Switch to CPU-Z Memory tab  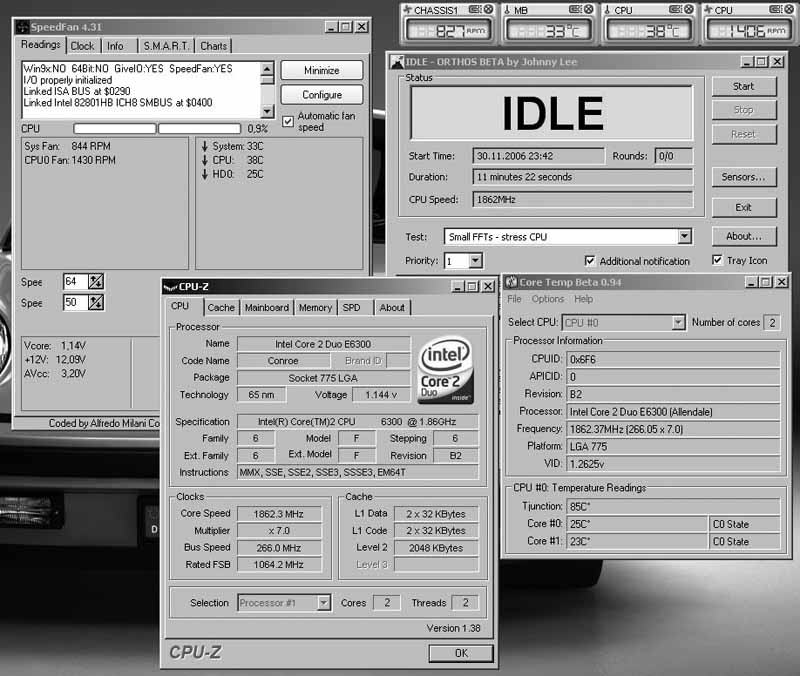point(315,308)
